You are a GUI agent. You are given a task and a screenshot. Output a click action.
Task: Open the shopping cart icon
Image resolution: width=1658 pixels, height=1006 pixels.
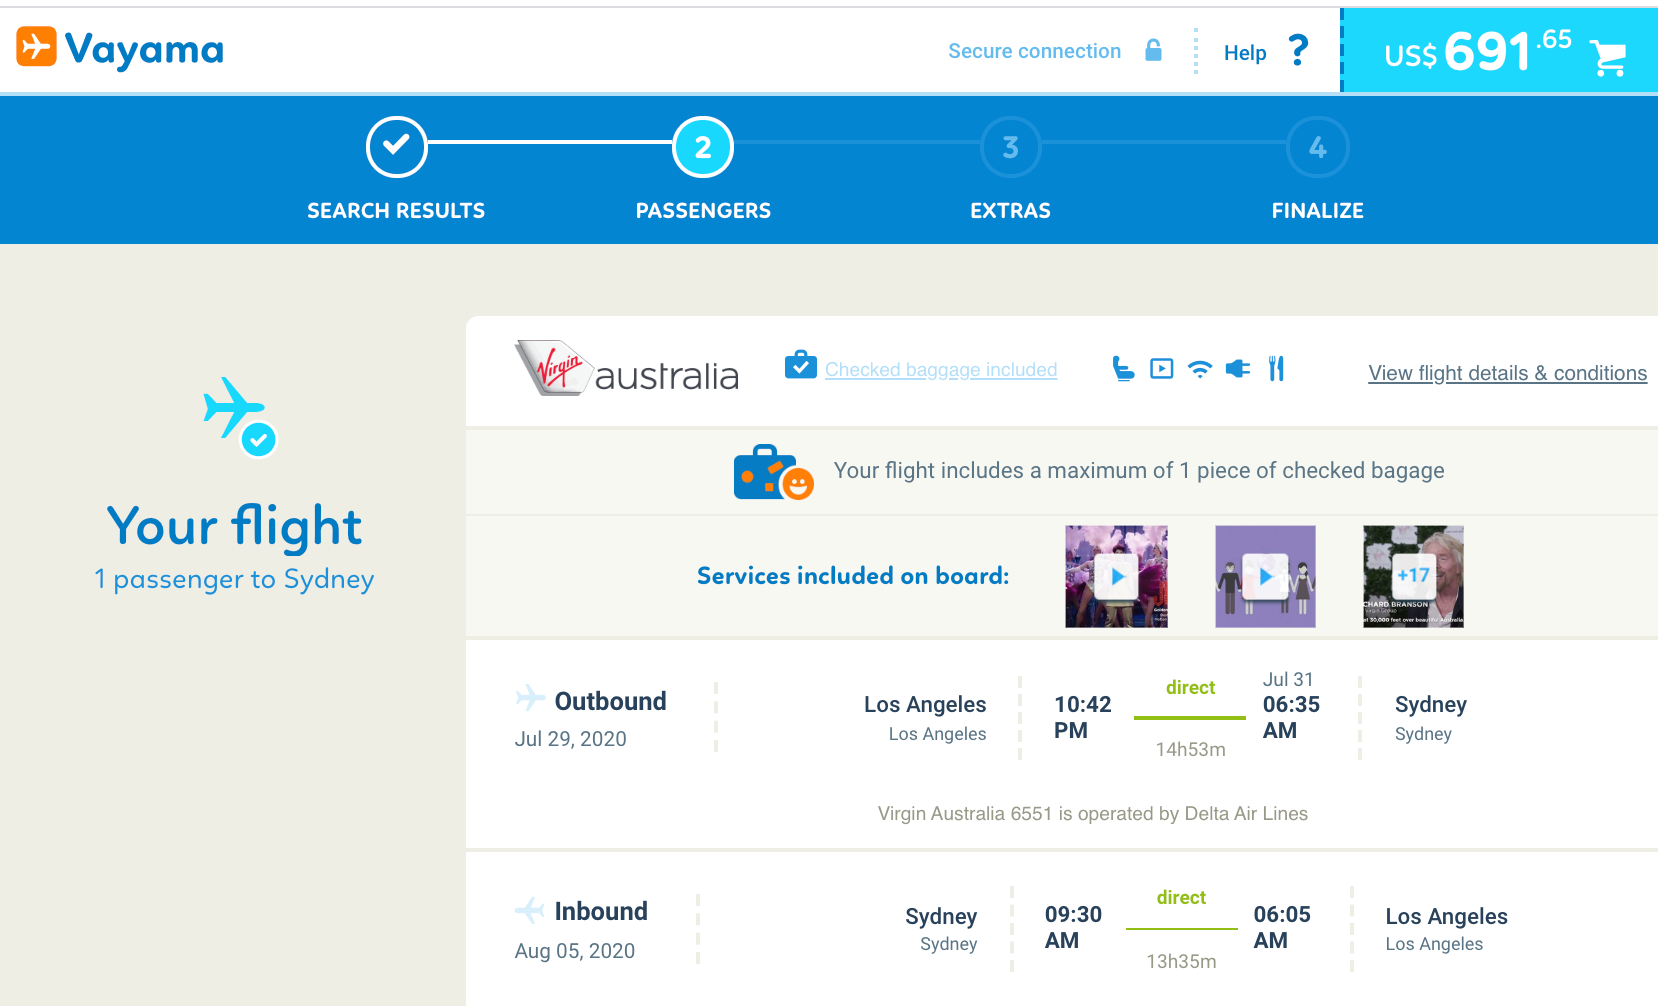pos(1608,58)
